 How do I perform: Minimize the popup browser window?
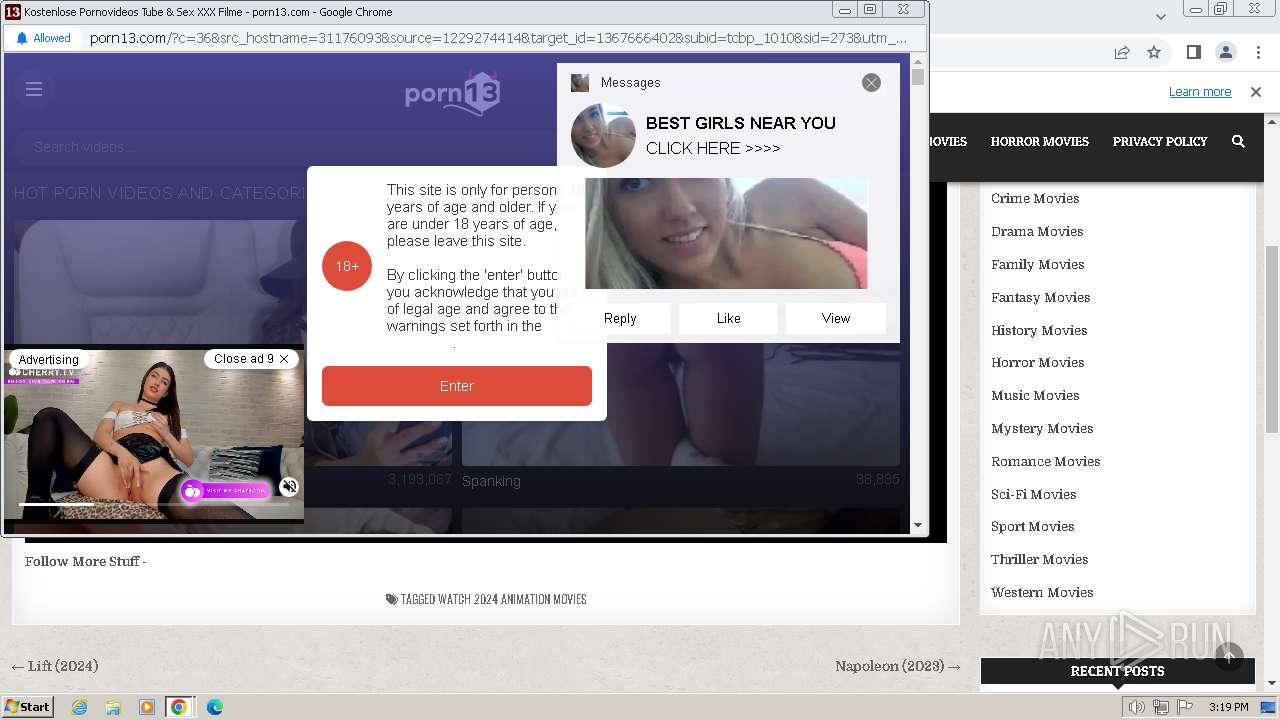845,10
